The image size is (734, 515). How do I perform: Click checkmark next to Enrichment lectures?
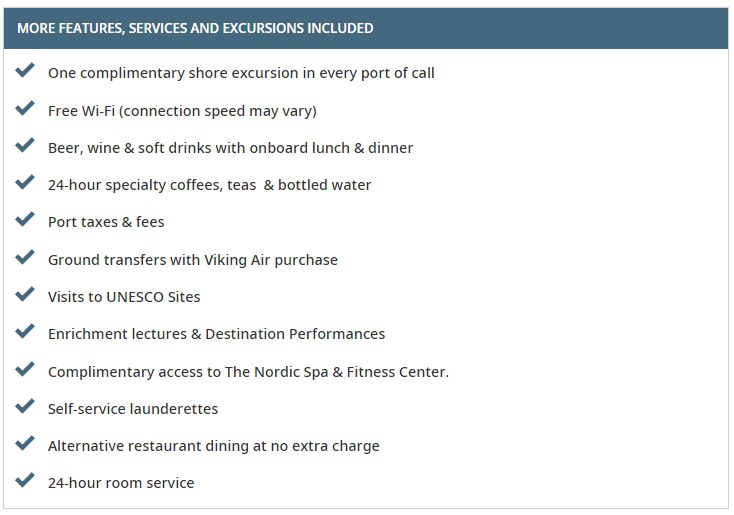pyautogui.click(x=25, y=331)
